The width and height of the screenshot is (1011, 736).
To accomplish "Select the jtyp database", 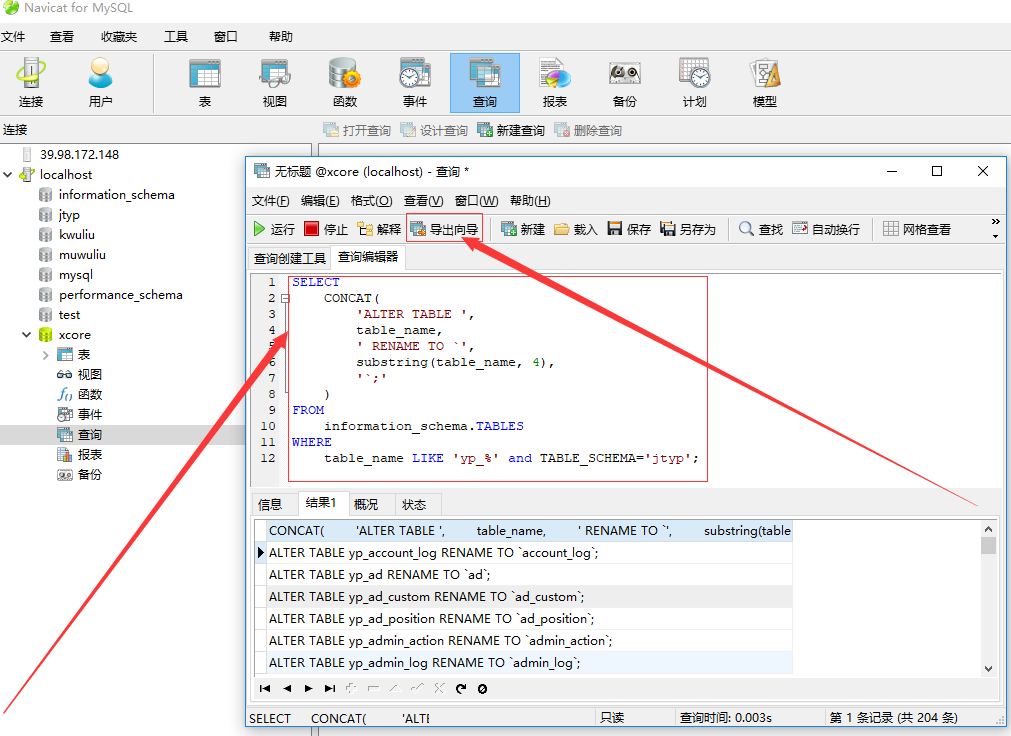I will pyautogui.click(x=69, y=215).
